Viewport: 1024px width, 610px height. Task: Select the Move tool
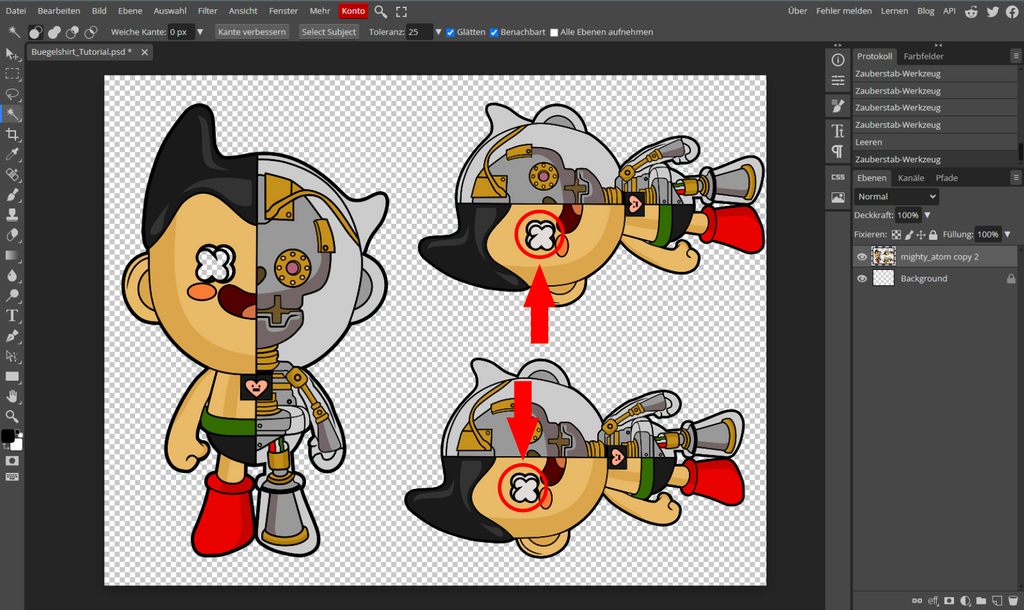12,54
